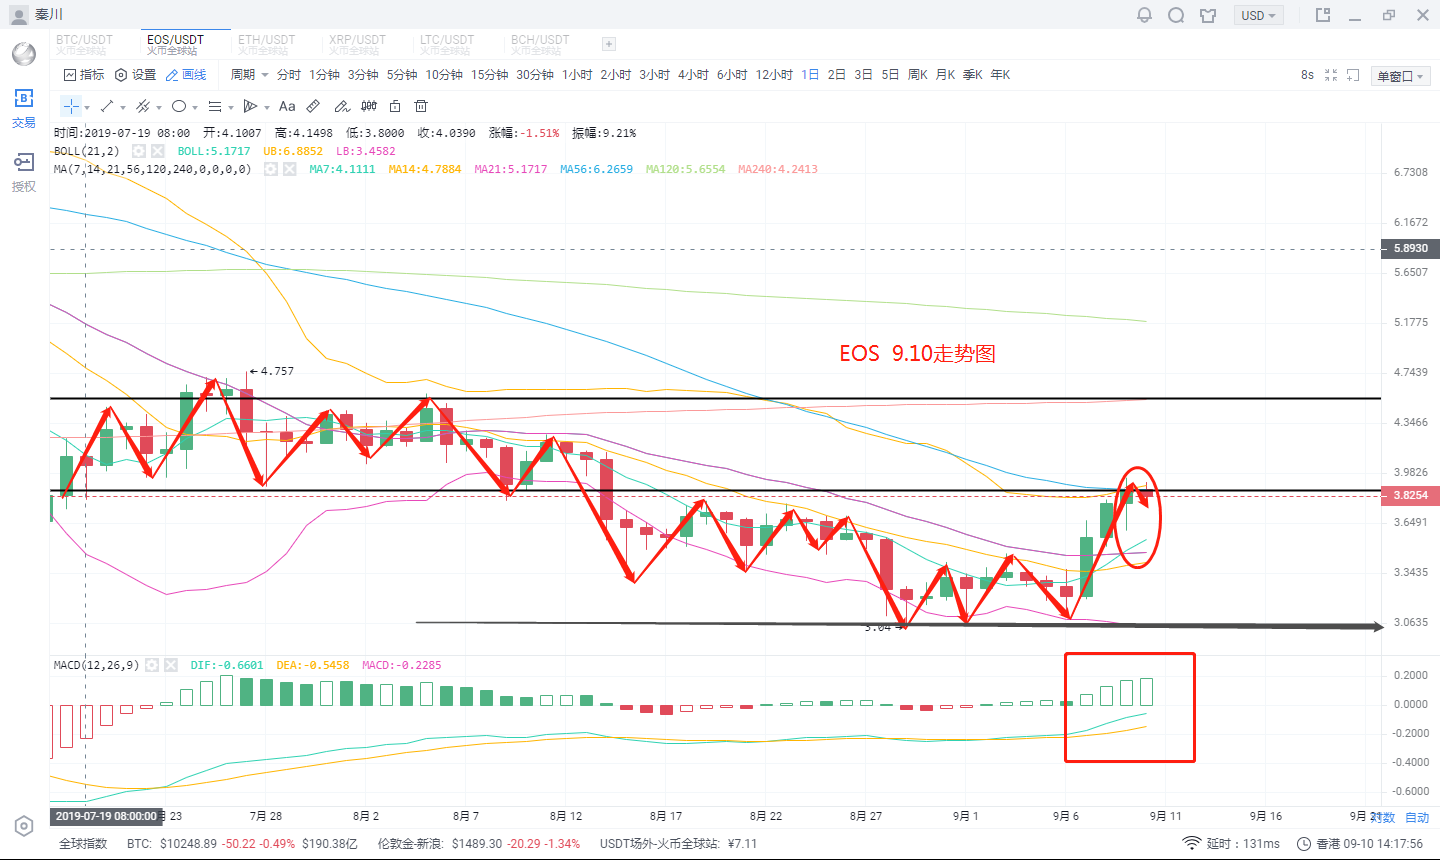Toggle 自动 auto scale
1440x860 pixels.
1417,817
